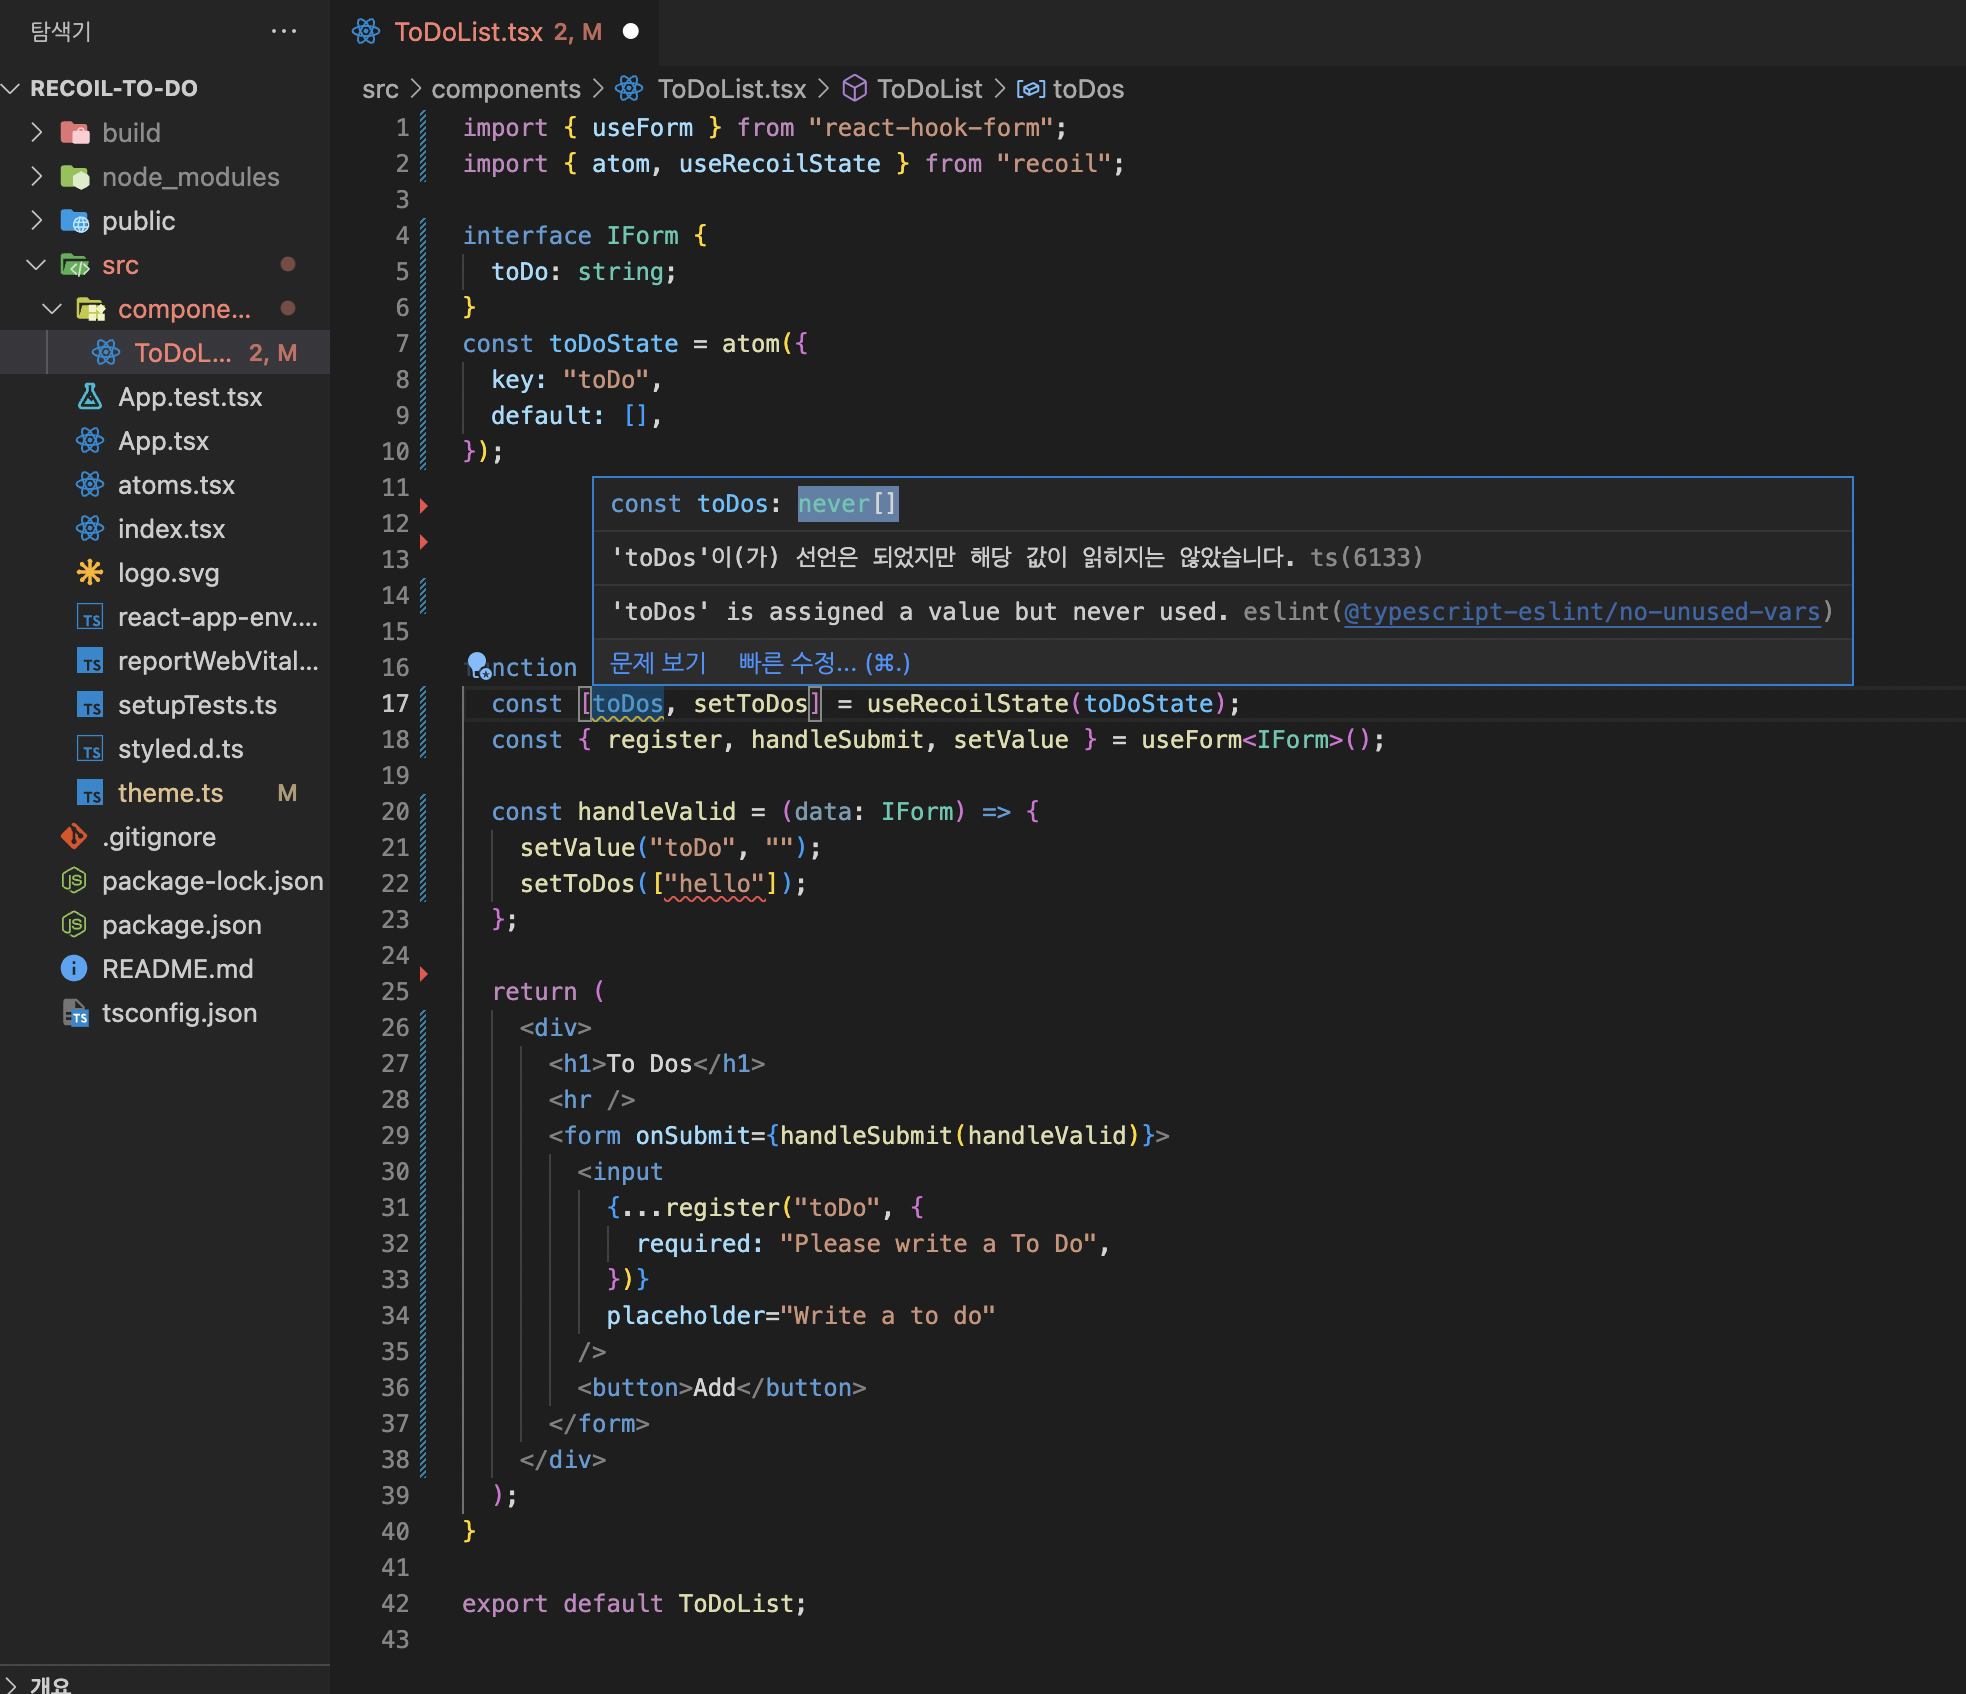
Task: Open atoms.tsx in the file explorer
Action: click(x=176, y=485)
